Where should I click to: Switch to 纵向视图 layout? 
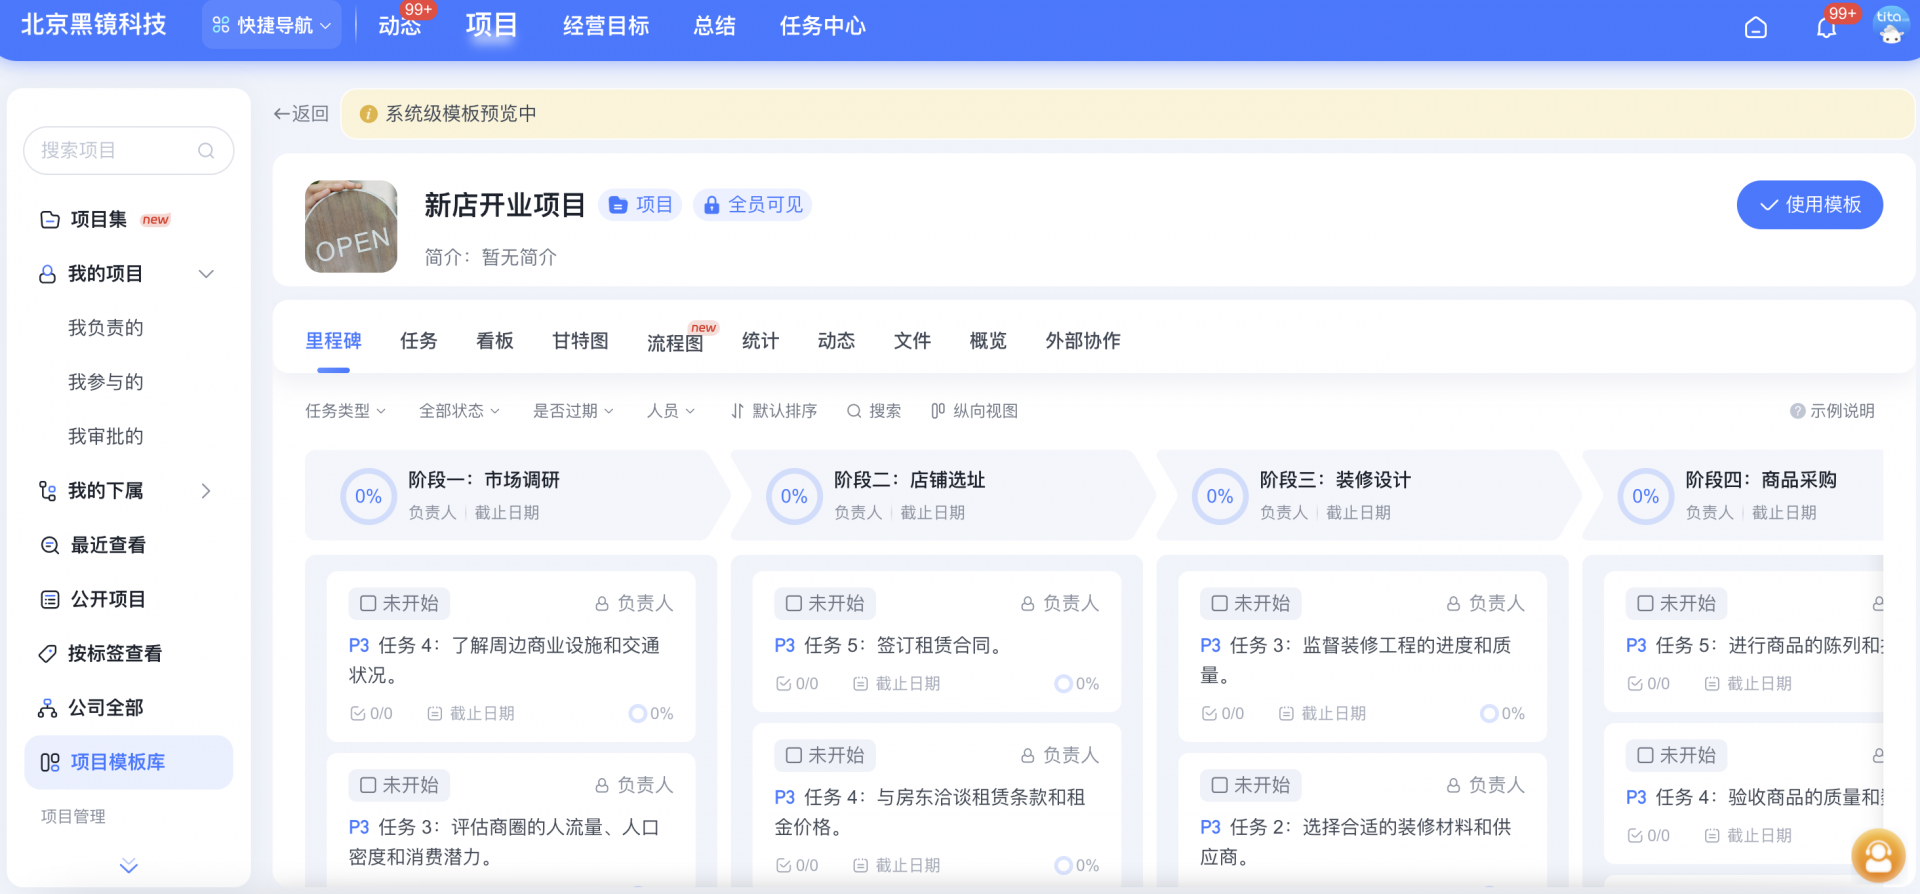pos(974,411)
